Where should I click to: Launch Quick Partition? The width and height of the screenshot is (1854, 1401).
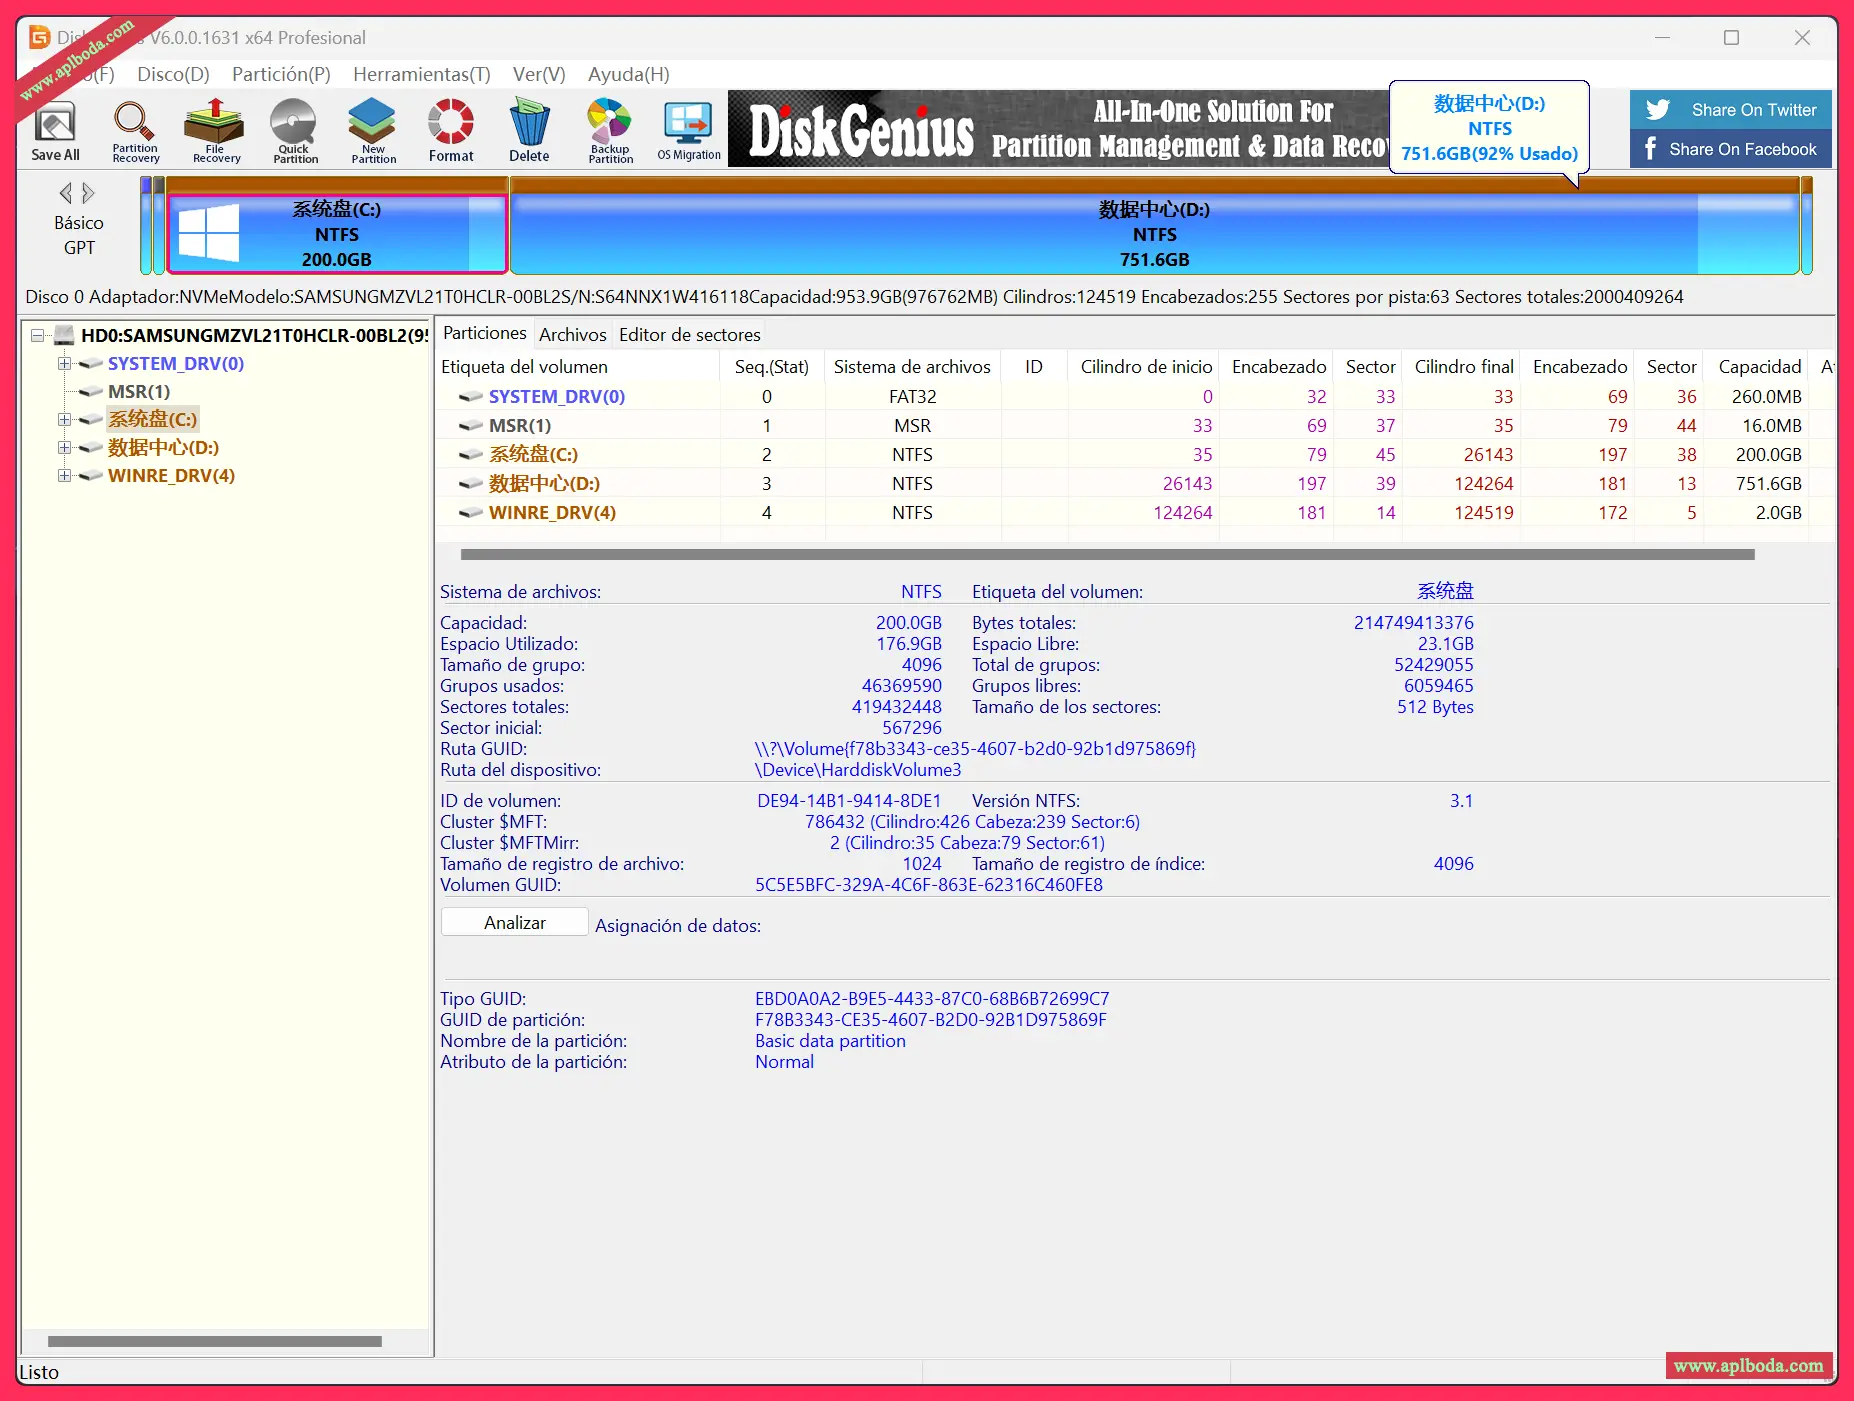[293, 130]
